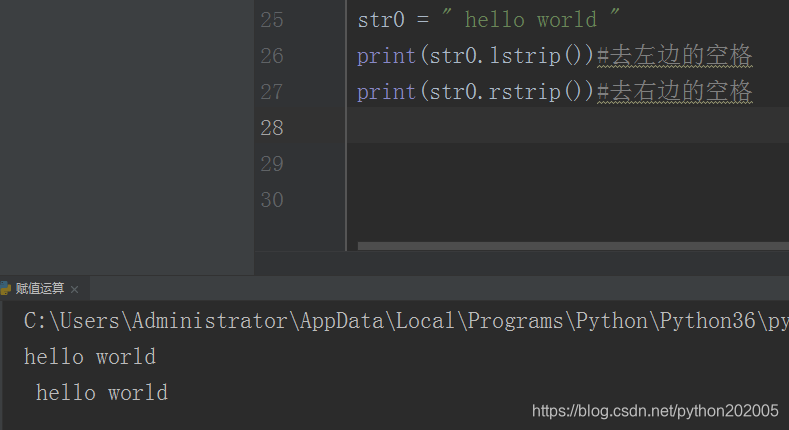Click the " hello world " string literal
This screenshot has height=430, width=789.
(x=530, y=19)
